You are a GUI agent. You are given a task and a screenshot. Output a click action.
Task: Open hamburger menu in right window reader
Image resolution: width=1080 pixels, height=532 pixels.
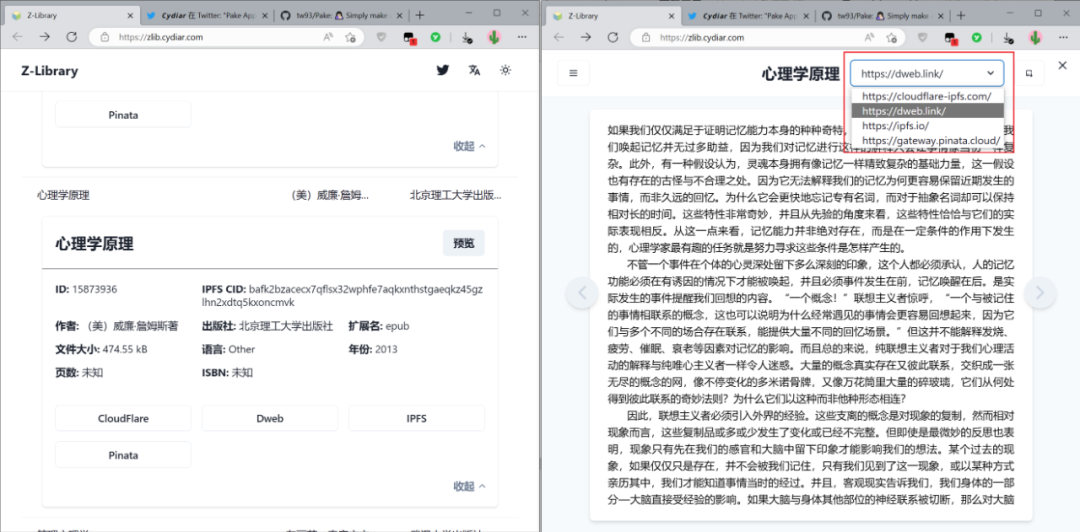point(573,73)
